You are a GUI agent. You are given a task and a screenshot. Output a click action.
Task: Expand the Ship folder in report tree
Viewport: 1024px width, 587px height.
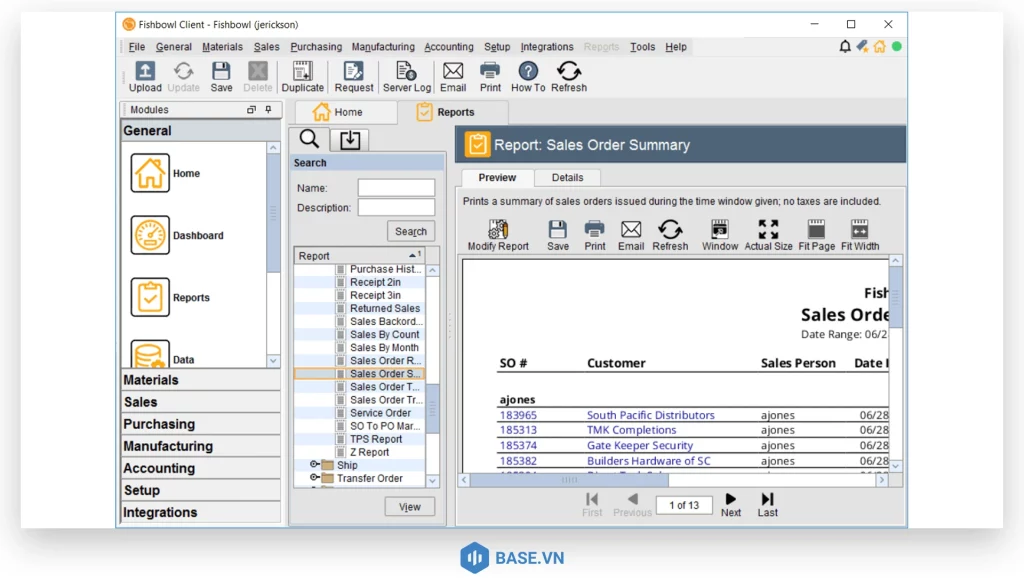click(x=315, y=465)
